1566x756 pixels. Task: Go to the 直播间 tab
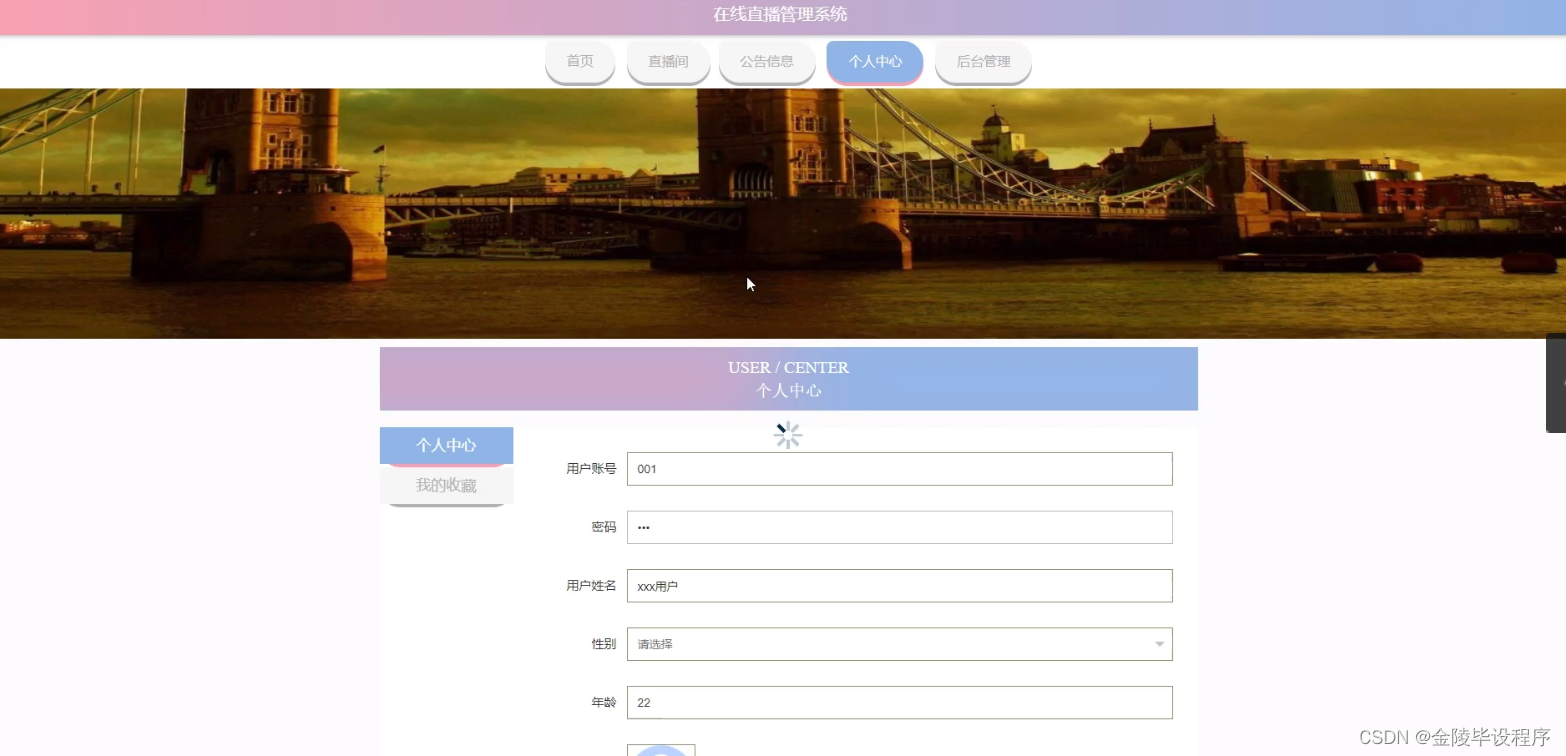(668, 62)
